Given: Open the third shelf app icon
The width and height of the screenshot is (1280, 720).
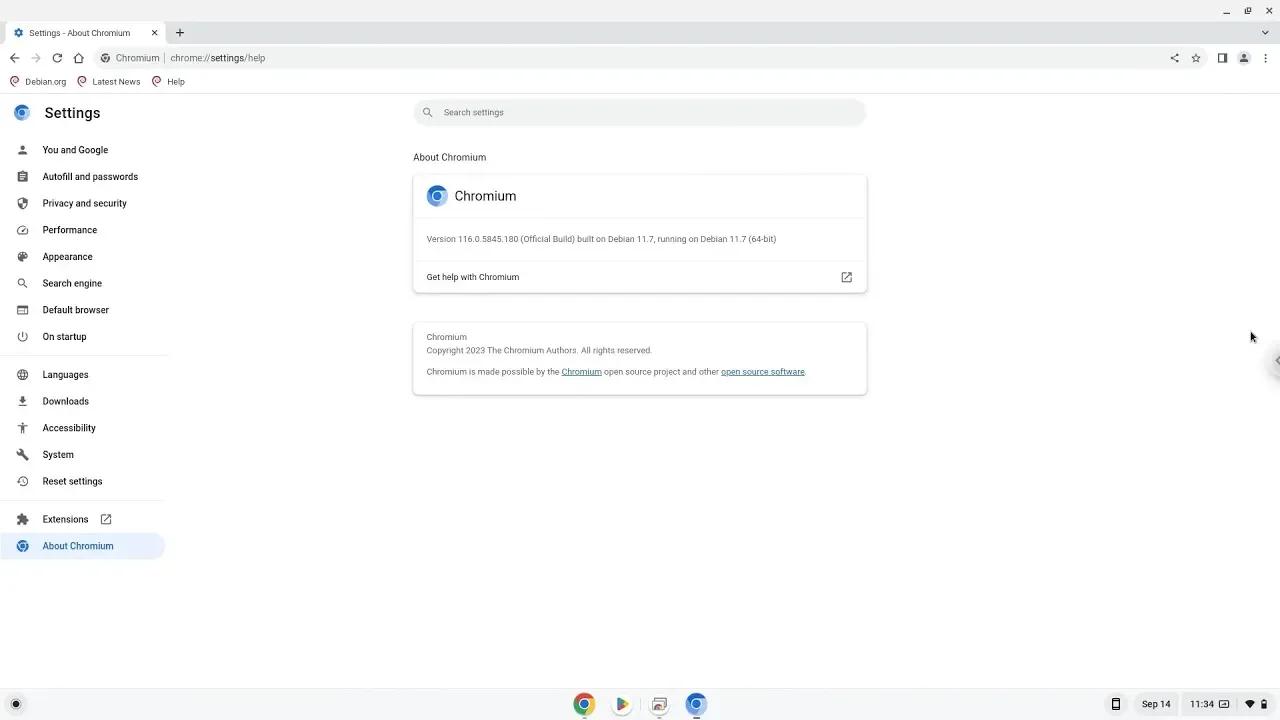Looking at the screenshot, I should (x=659, y=704).
